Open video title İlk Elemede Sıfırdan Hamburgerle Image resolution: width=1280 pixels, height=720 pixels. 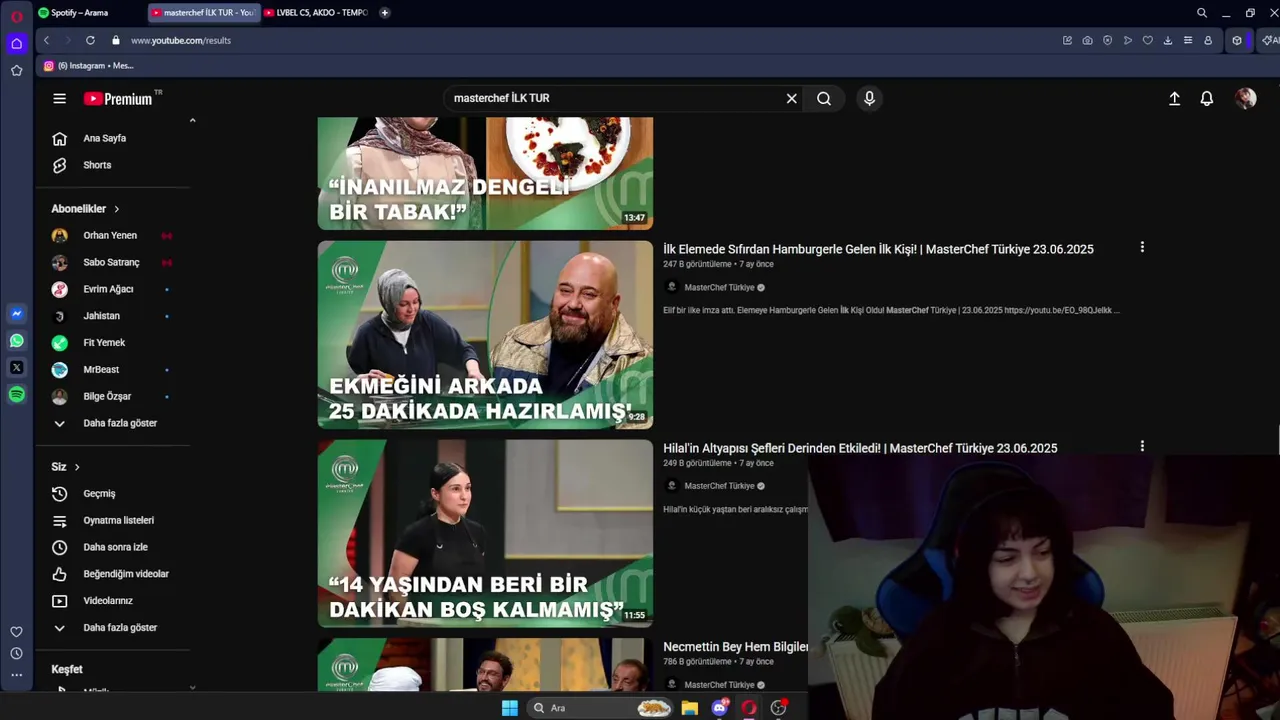(x=878, y=249)
